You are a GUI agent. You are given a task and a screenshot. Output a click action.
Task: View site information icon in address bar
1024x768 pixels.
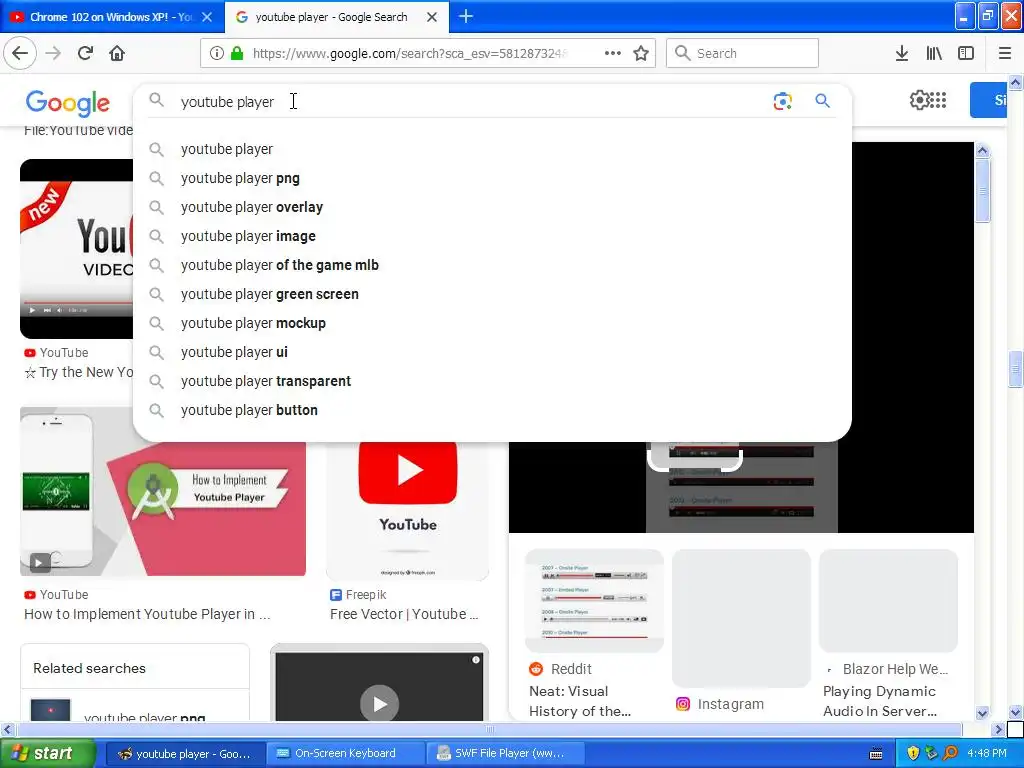216,53
